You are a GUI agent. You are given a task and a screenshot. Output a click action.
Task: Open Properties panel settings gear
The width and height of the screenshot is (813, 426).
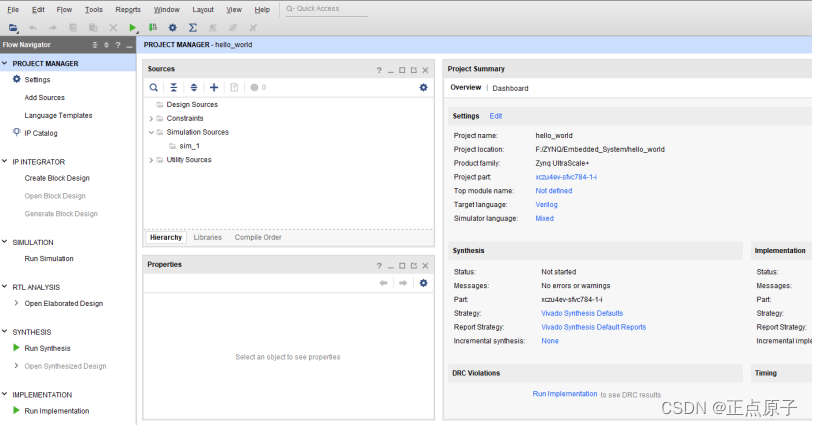point(424,283)
